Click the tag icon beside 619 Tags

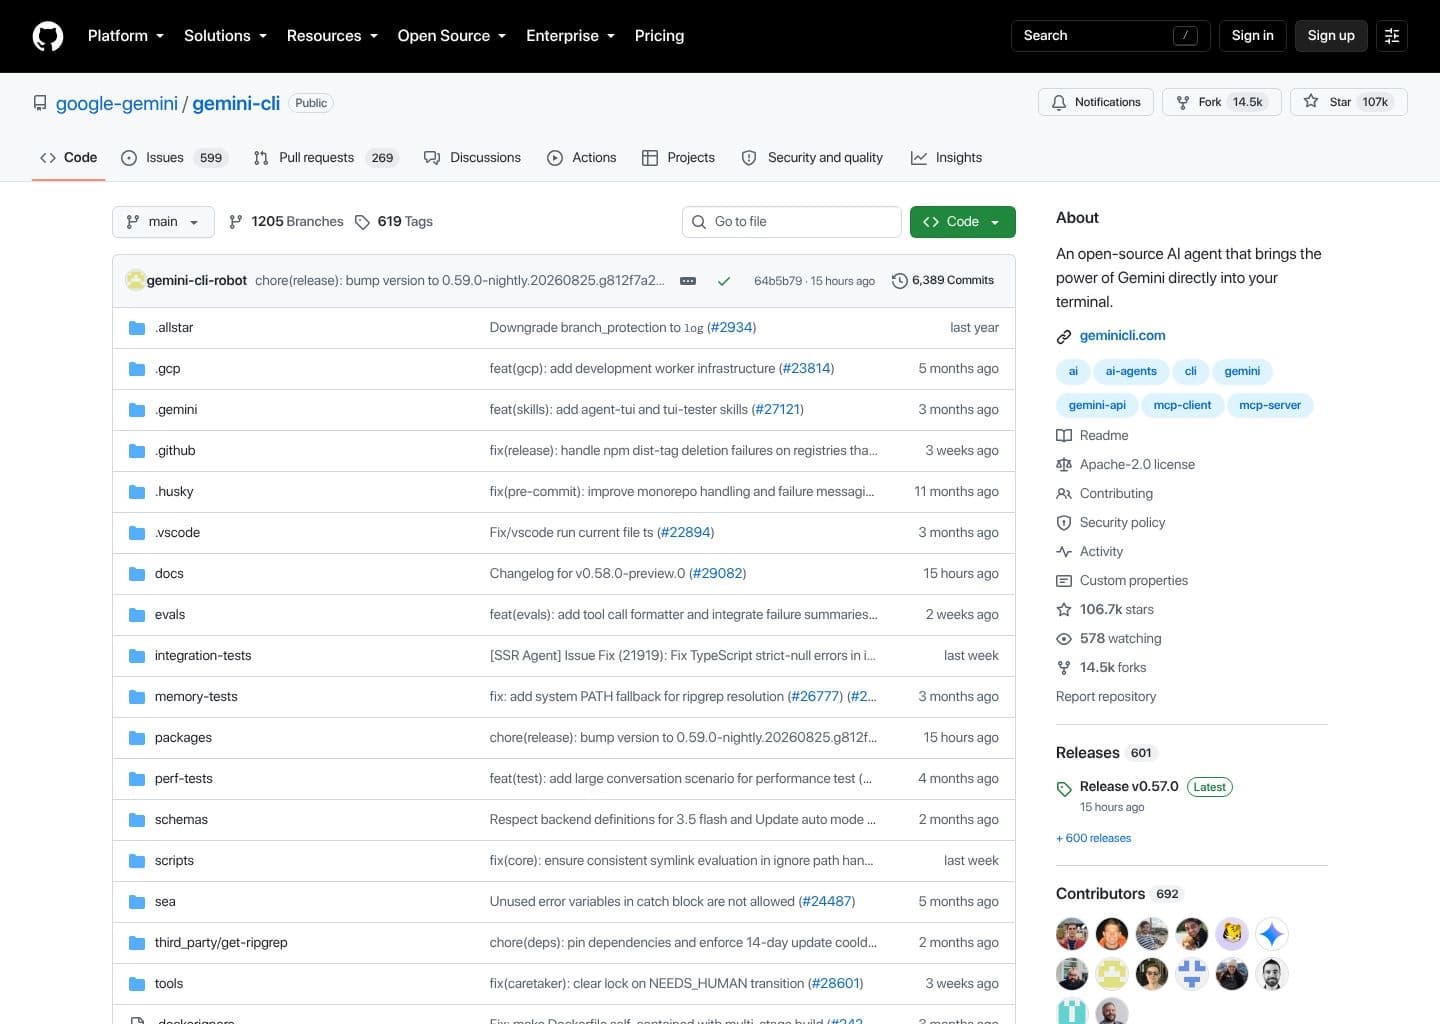tap(362, 222)
